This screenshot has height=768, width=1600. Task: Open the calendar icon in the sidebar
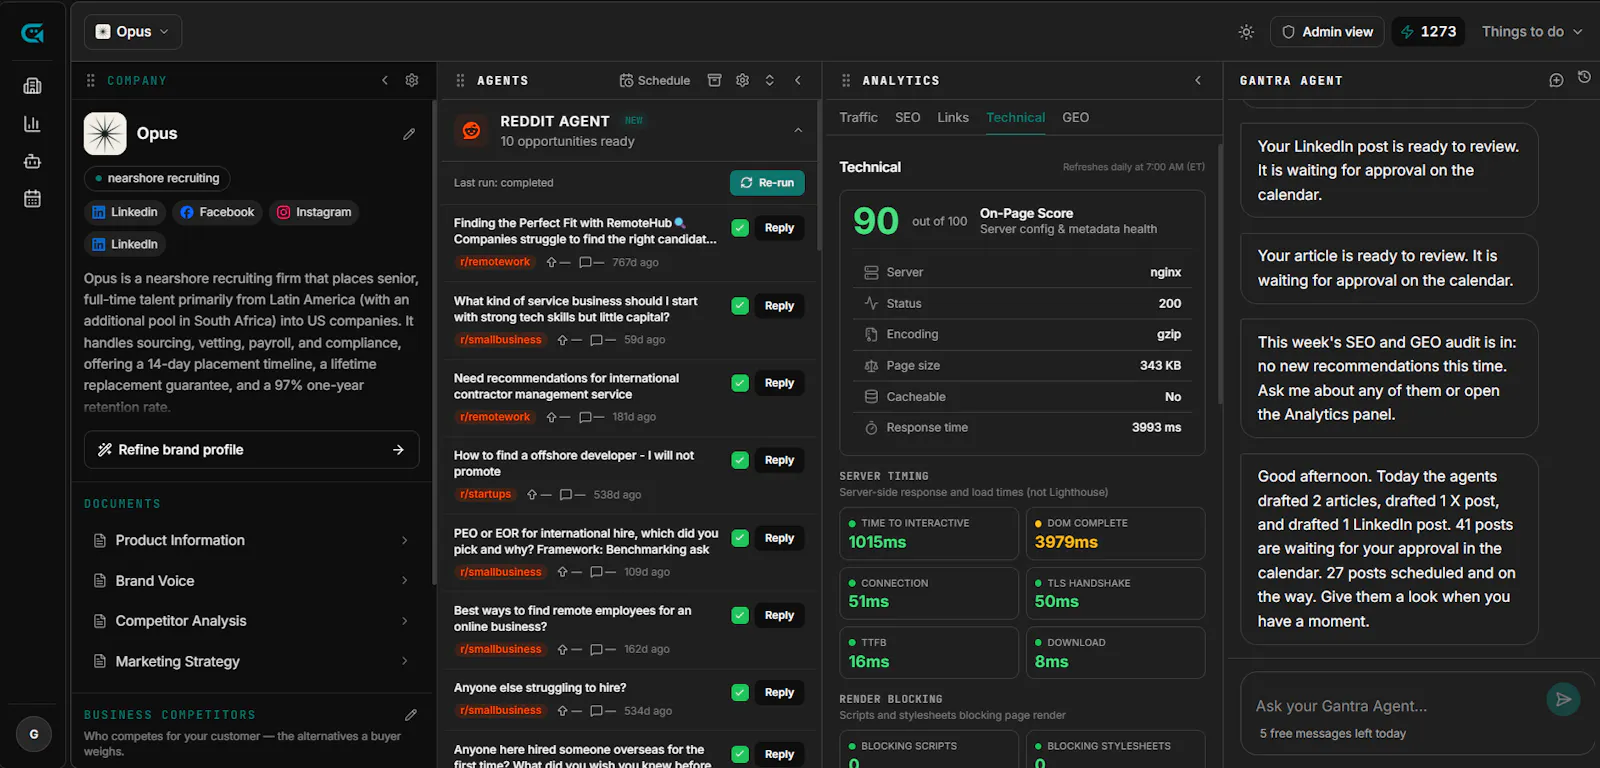32,199
